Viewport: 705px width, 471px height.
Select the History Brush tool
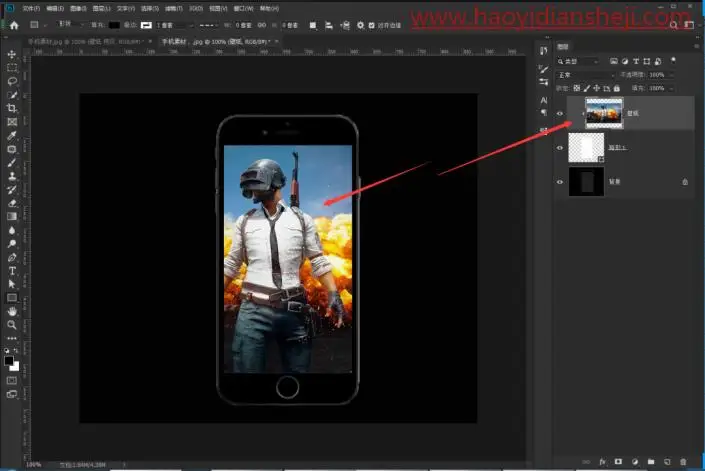[x=12, y=190]
